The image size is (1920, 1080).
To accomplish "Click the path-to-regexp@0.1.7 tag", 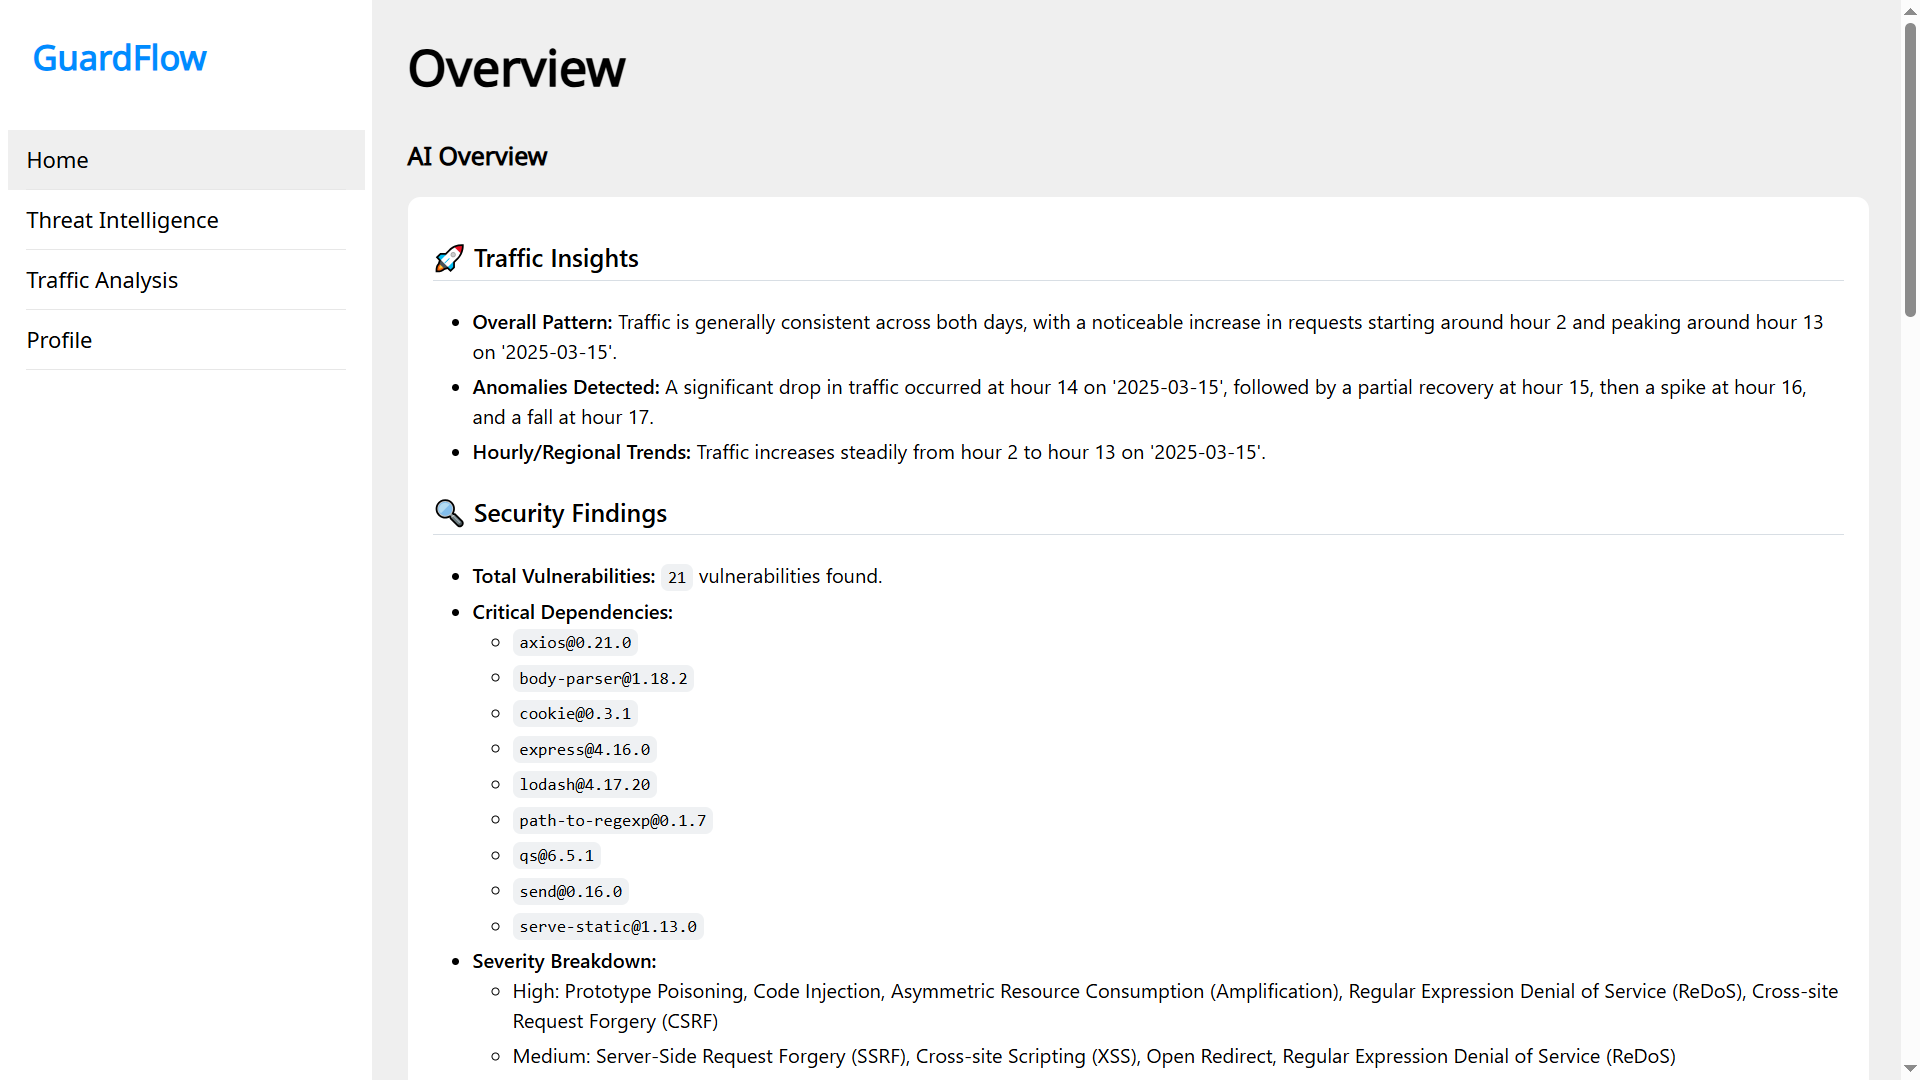I will pyautogui.click(x=612, y=821).
